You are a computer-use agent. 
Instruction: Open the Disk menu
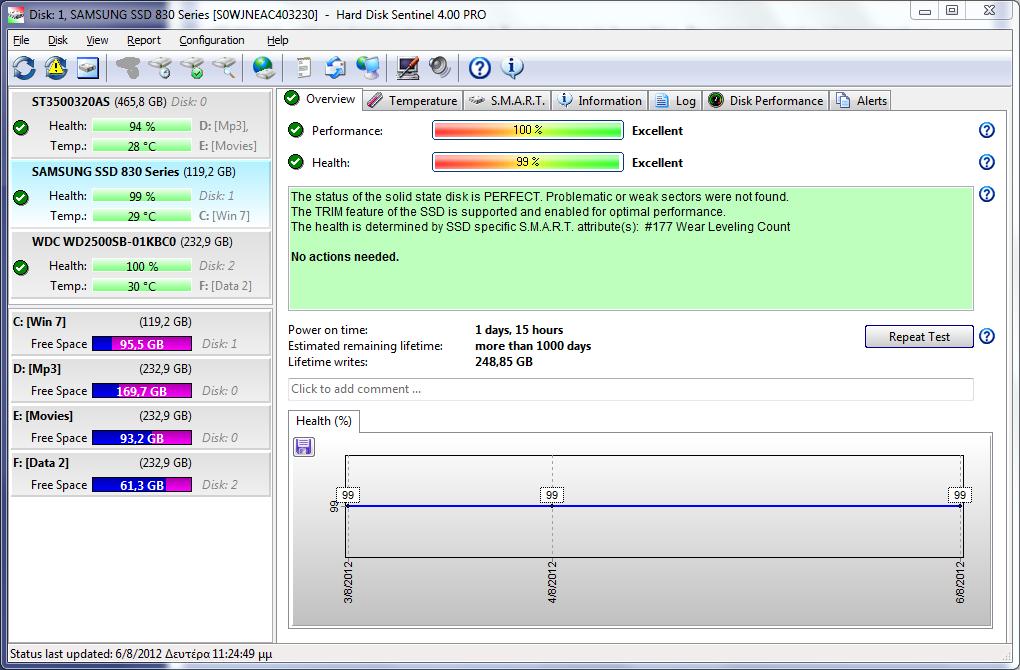57,40
